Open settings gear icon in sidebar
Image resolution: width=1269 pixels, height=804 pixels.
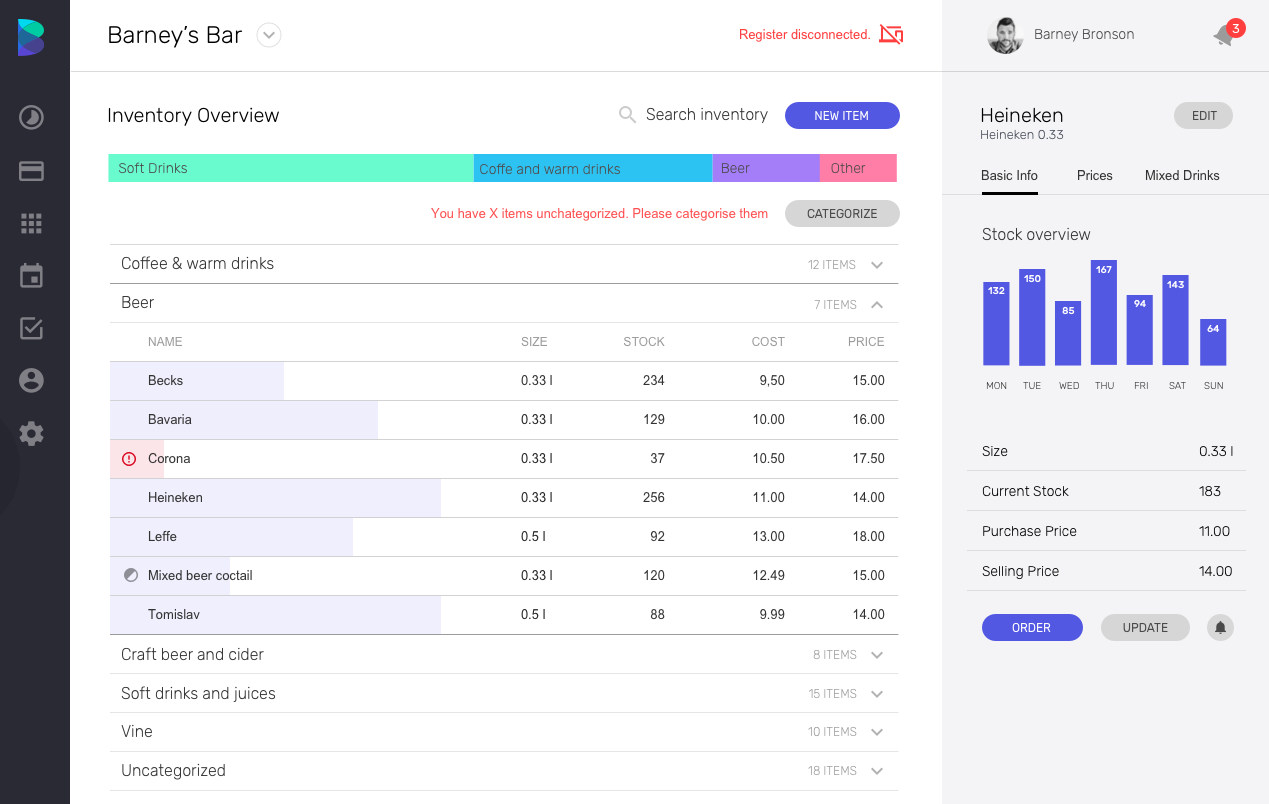click(x=31, y=433)
